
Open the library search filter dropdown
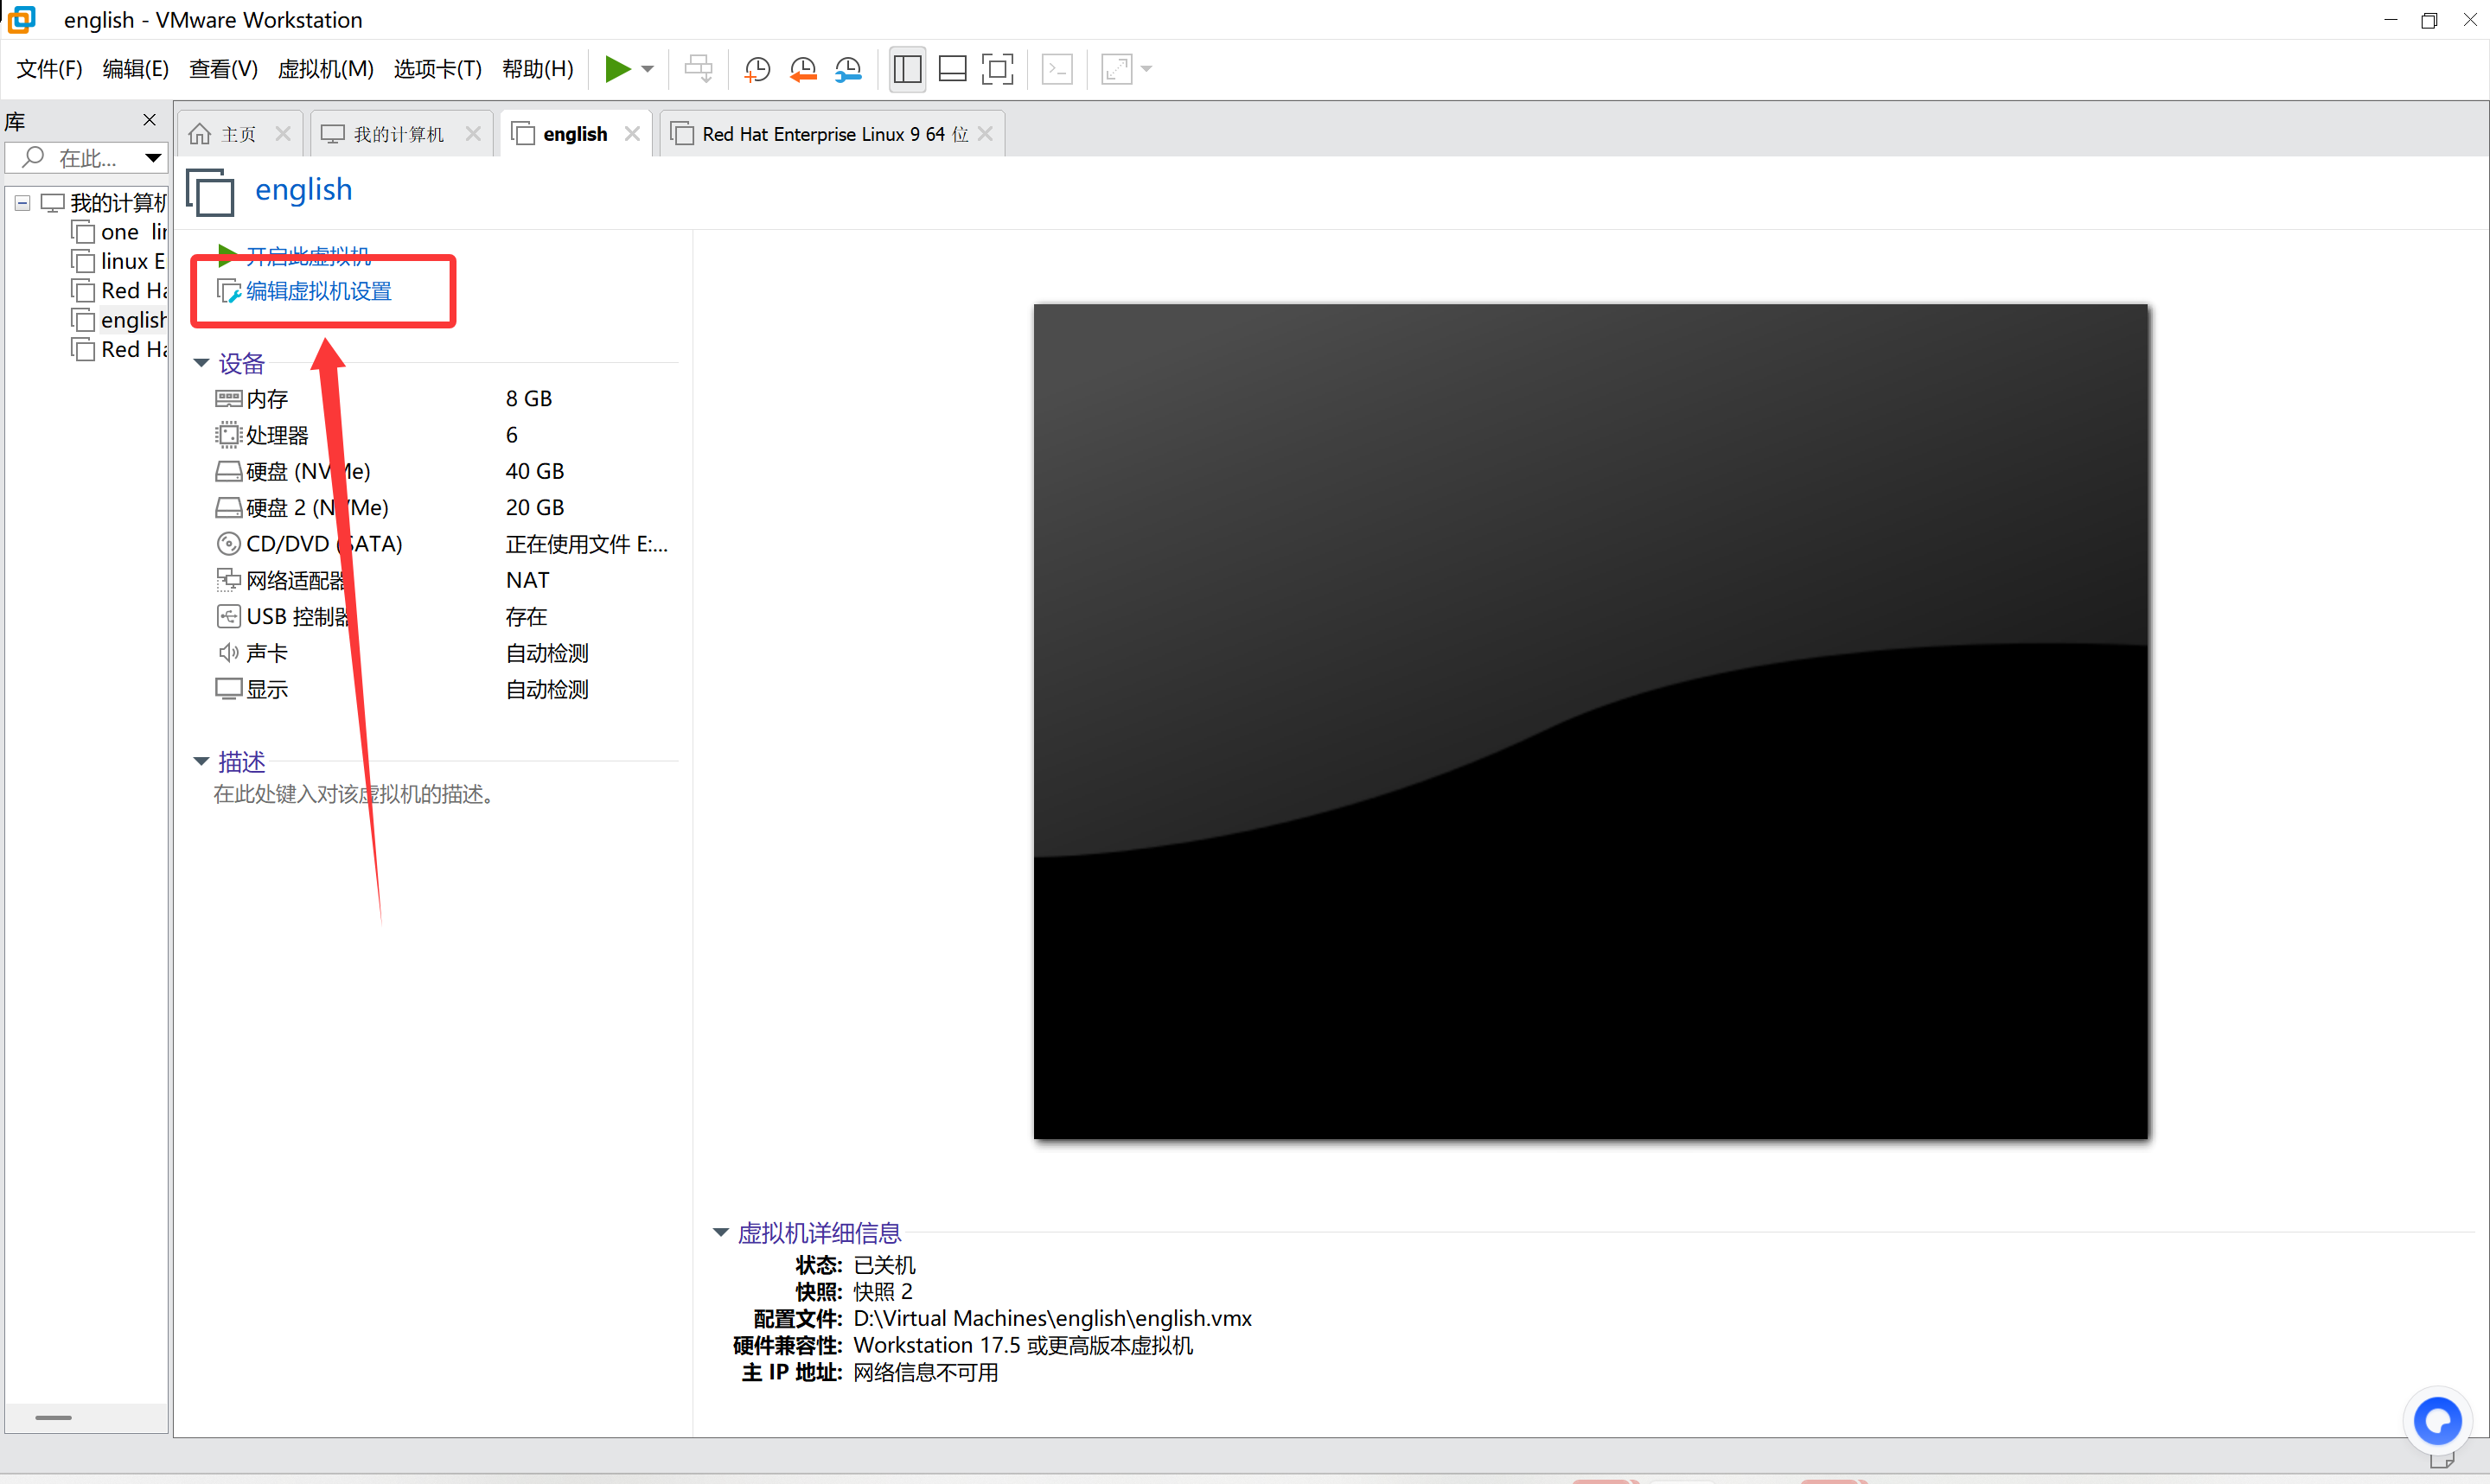153,157
